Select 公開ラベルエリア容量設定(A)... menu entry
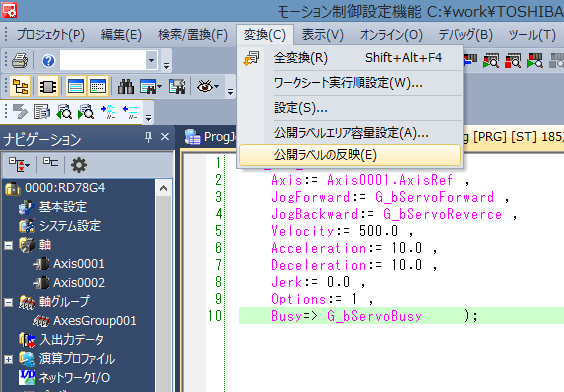The image size is (564, 392). (x=350, y=133)
